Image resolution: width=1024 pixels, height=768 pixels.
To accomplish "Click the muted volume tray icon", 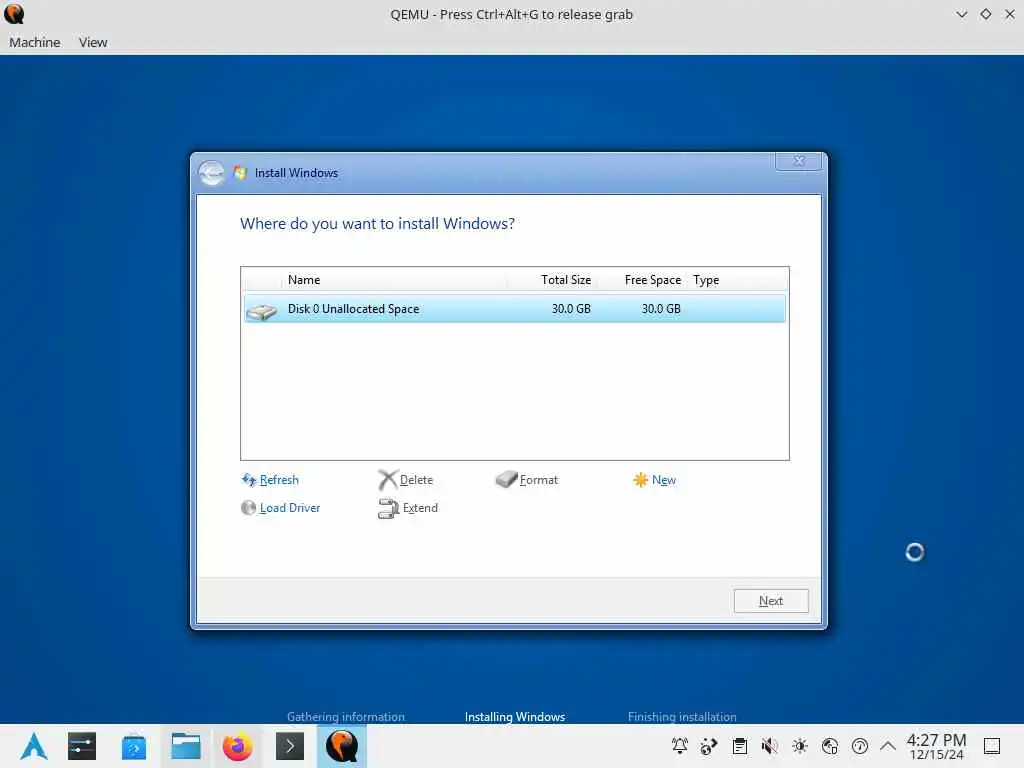I will point(770,746).
